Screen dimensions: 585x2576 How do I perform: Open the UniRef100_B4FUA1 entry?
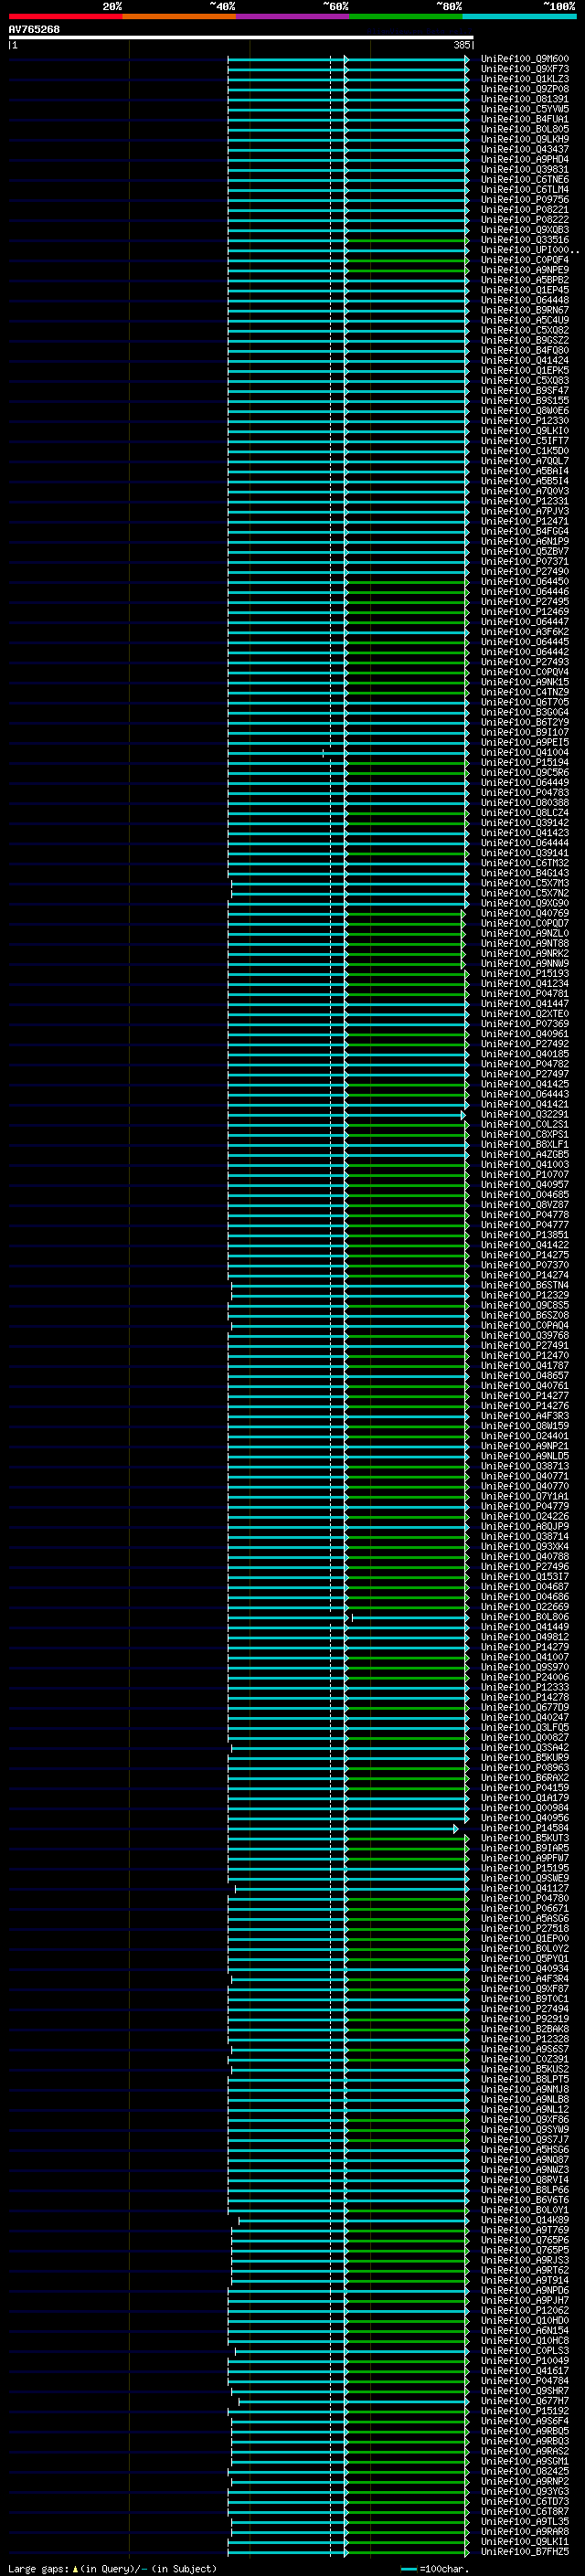point(525,119)
